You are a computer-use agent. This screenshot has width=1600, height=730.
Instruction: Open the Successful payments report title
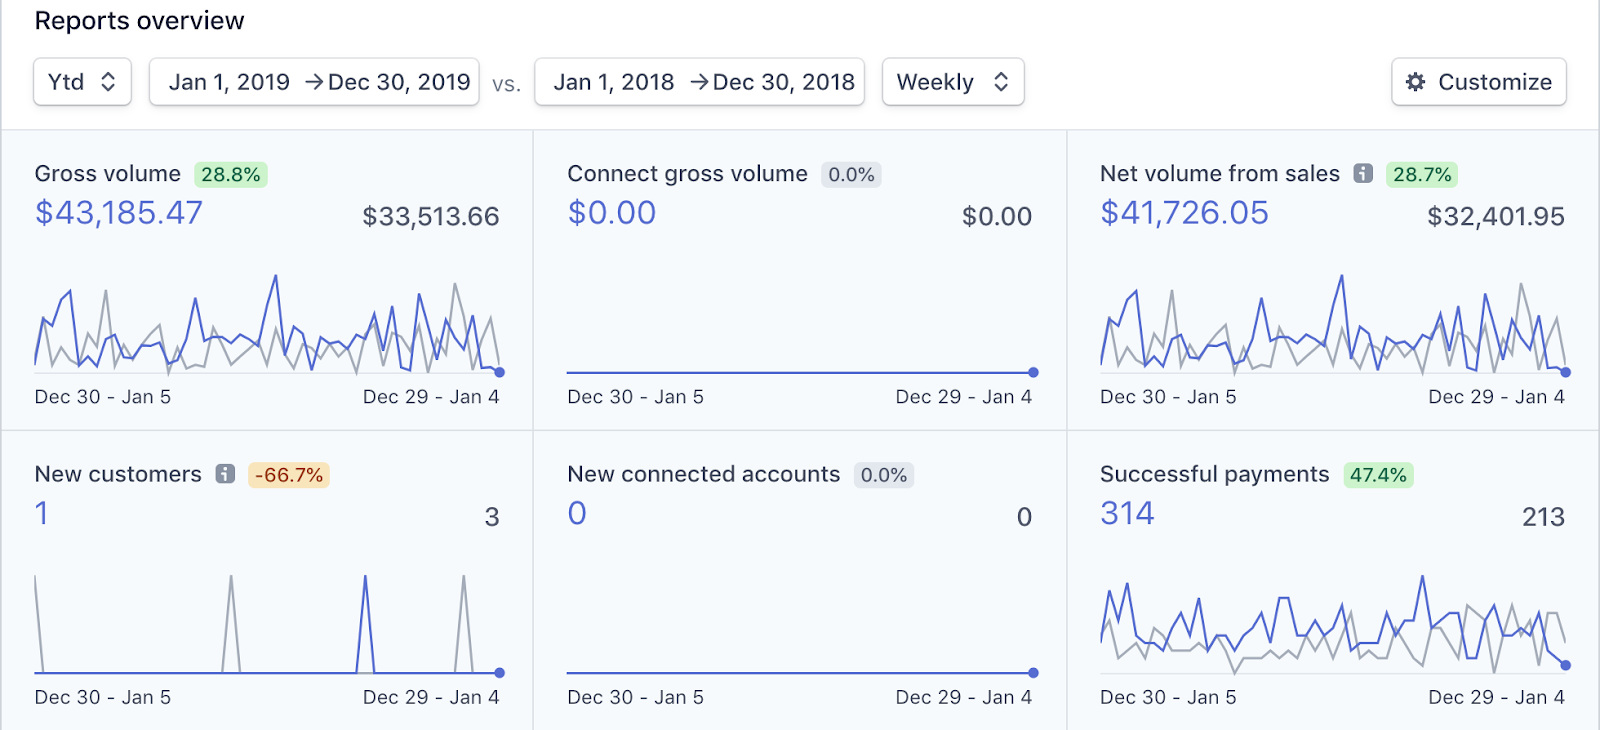(1215, 474)
